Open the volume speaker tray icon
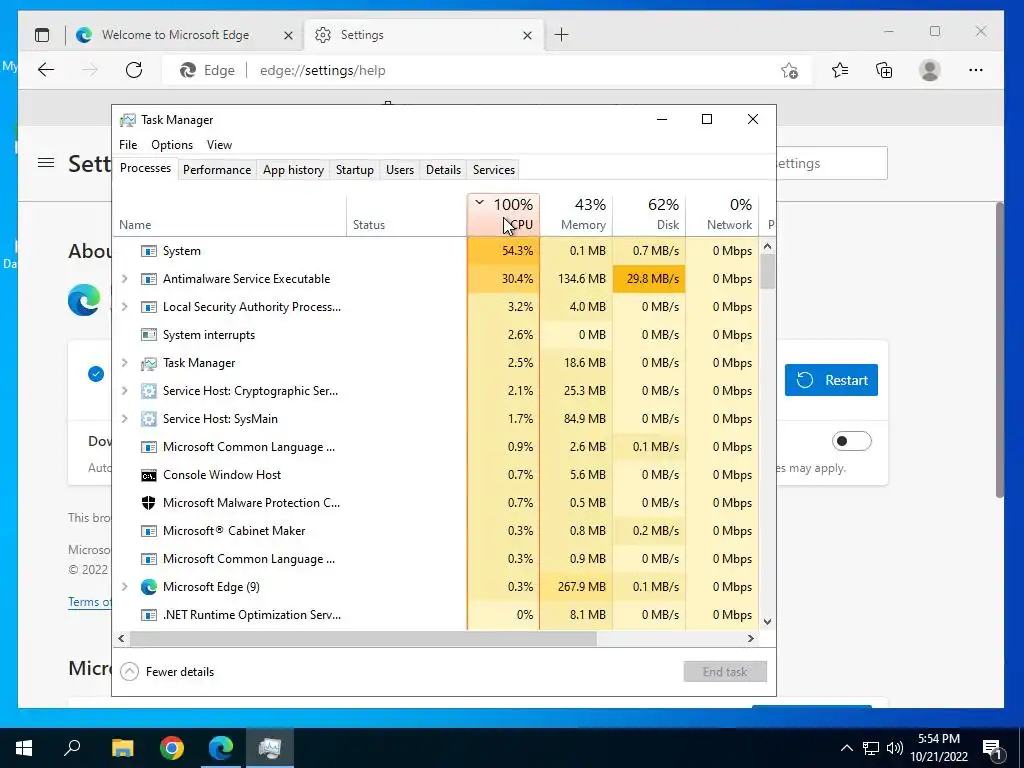The image size is (1024, 768). pos(895,748)
